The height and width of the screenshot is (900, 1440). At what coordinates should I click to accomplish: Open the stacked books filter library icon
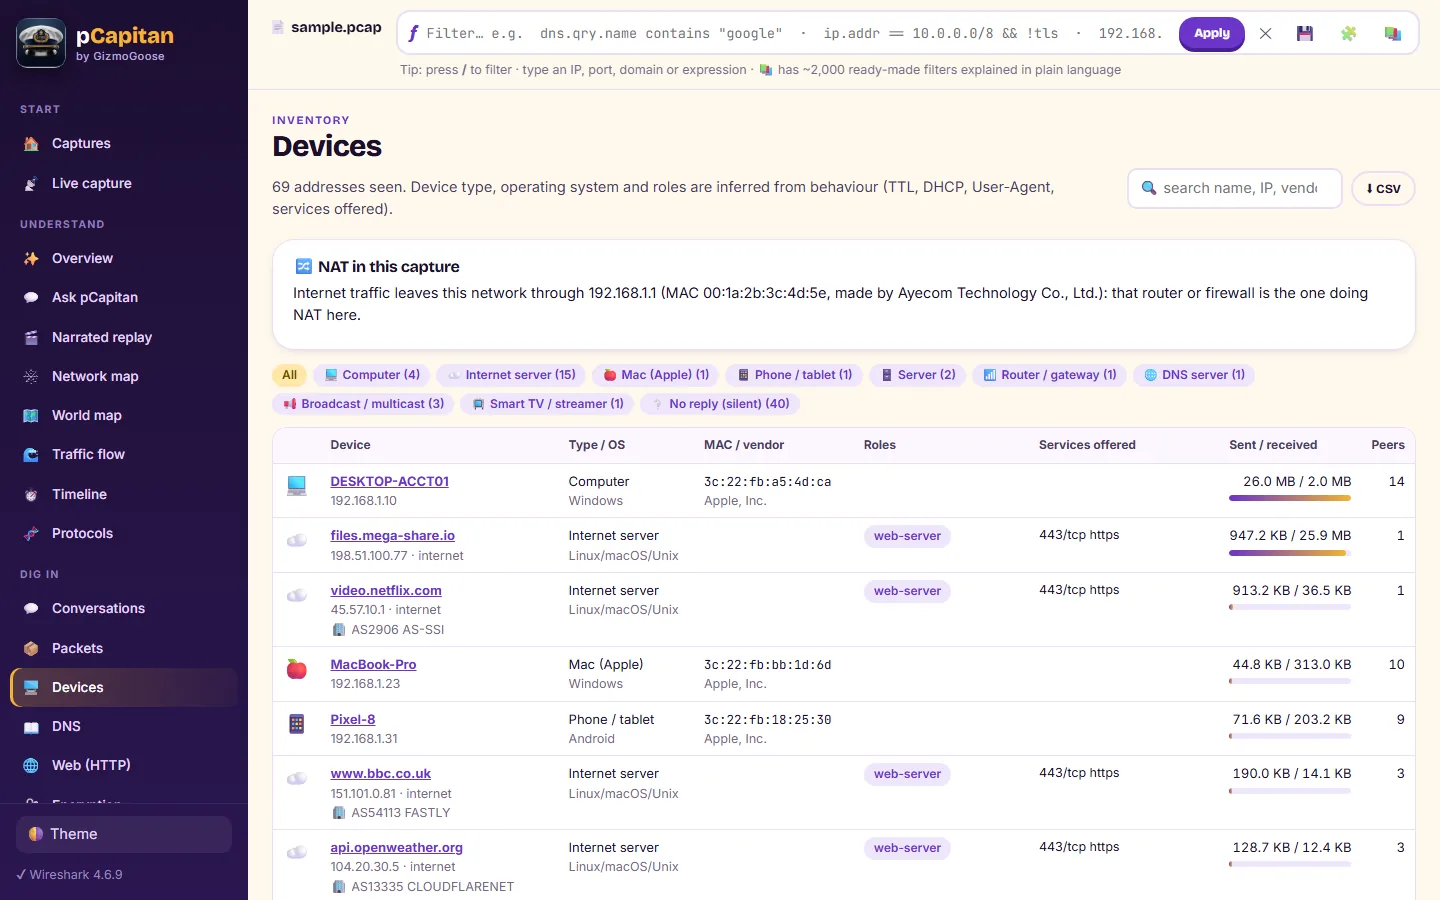tap(1392, 34)
